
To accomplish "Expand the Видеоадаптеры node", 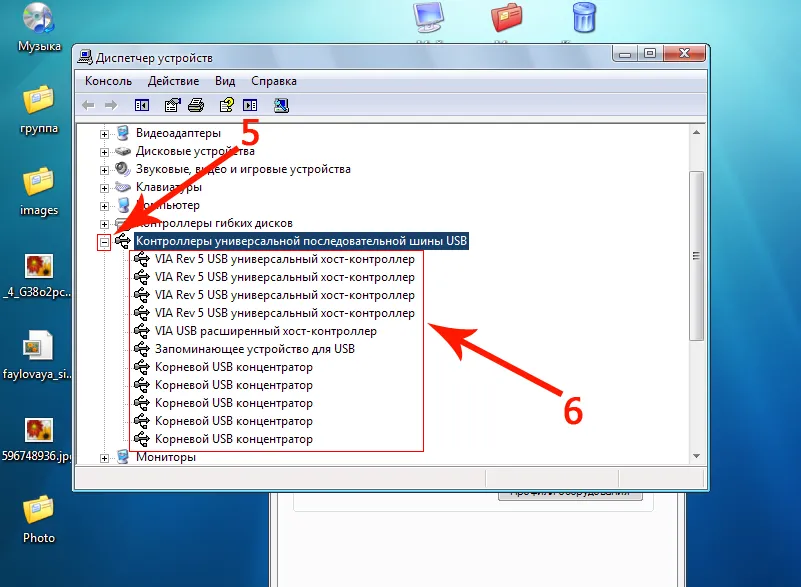I will tap(104, 134).
